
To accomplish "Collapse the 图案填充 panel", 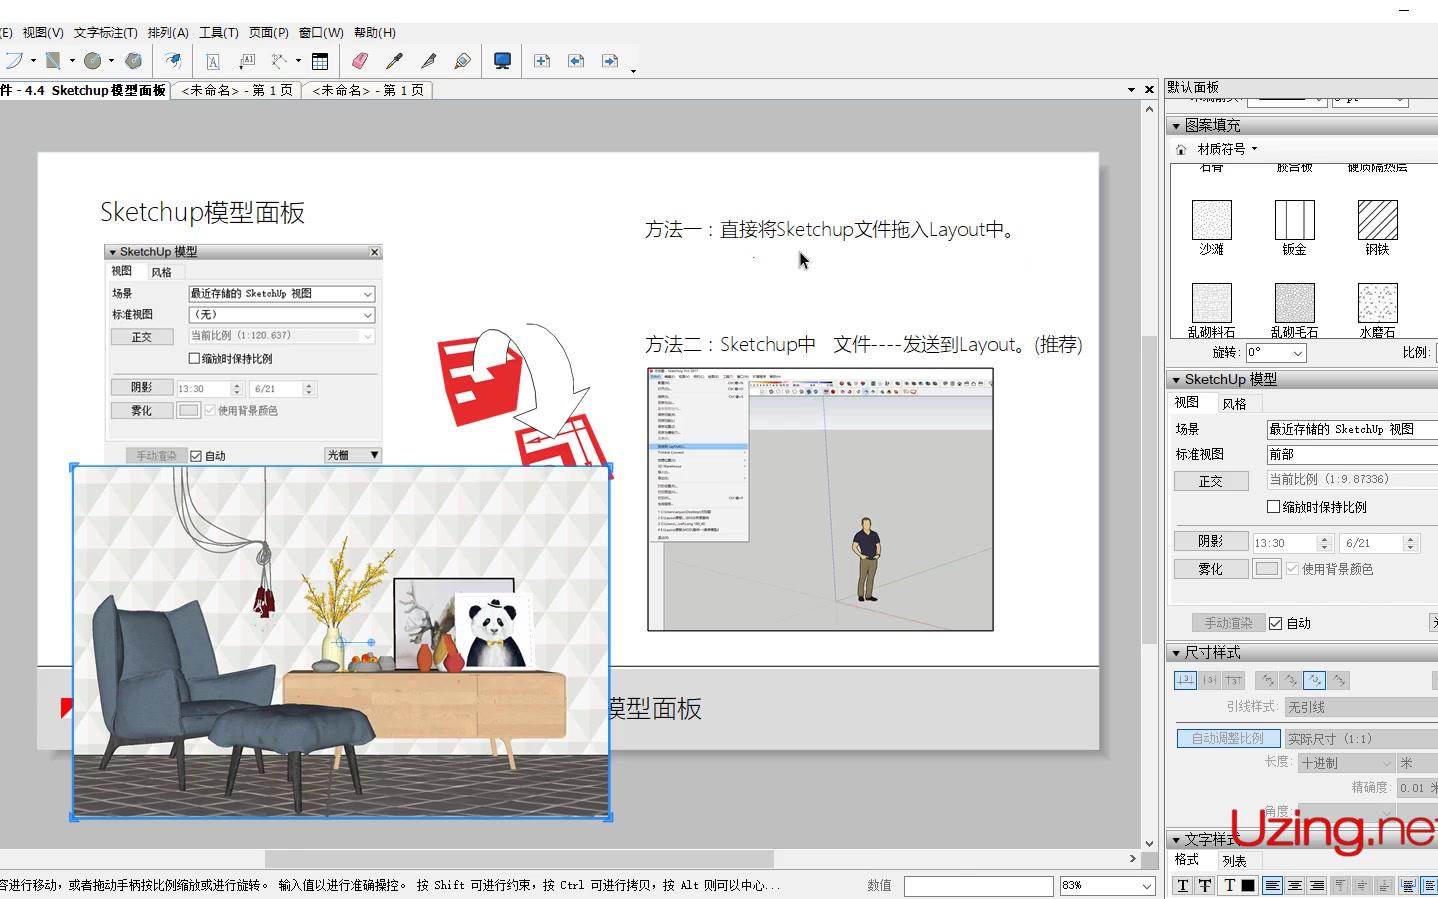I will (x=1176, y=126).
